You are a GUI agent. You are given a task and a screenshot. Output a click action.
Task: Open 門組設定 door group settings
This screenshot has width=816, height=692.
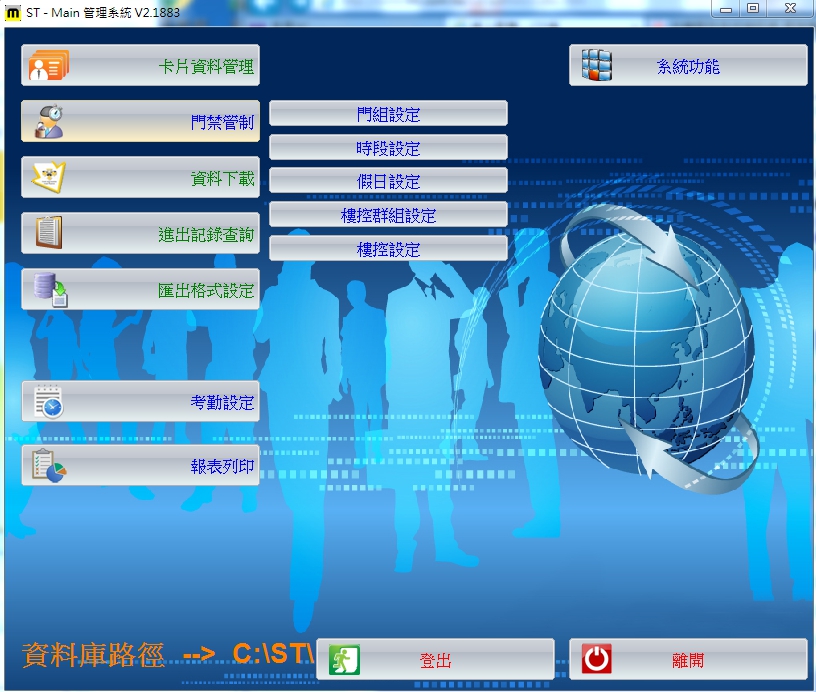388,114
